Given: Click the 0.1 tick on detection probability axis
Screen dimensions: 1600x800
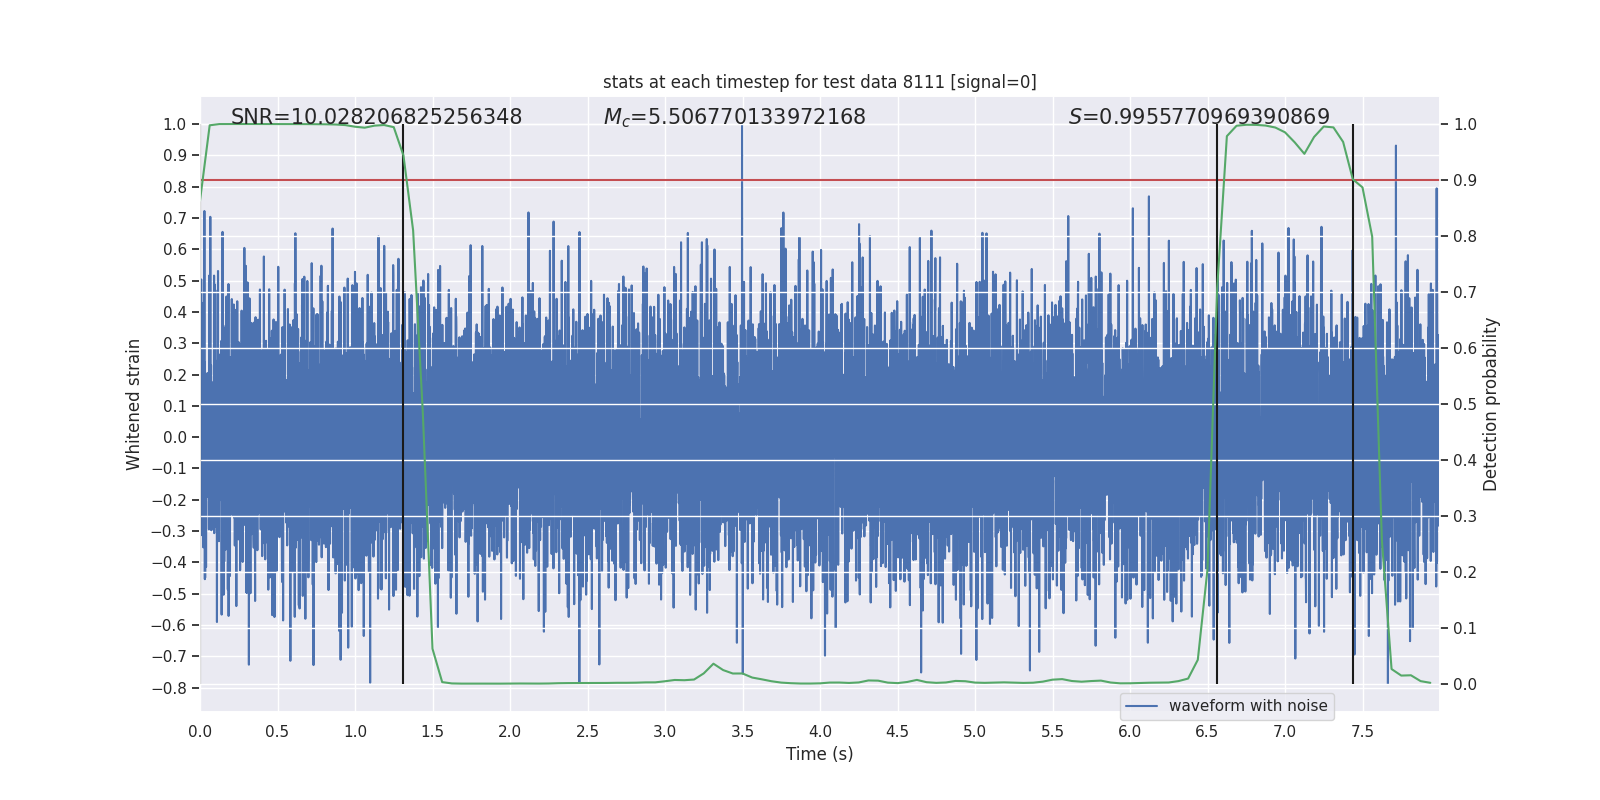Looking at the screenshot, I should click(1465, 628).
